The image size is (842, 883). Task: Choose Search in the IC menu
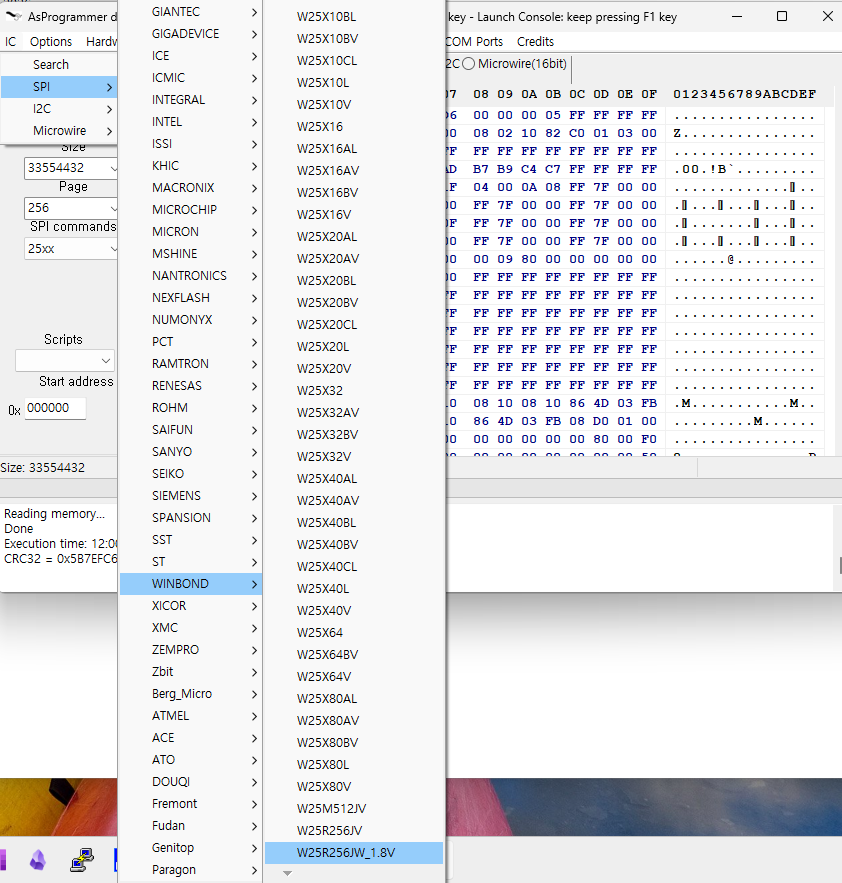point(59,65)
